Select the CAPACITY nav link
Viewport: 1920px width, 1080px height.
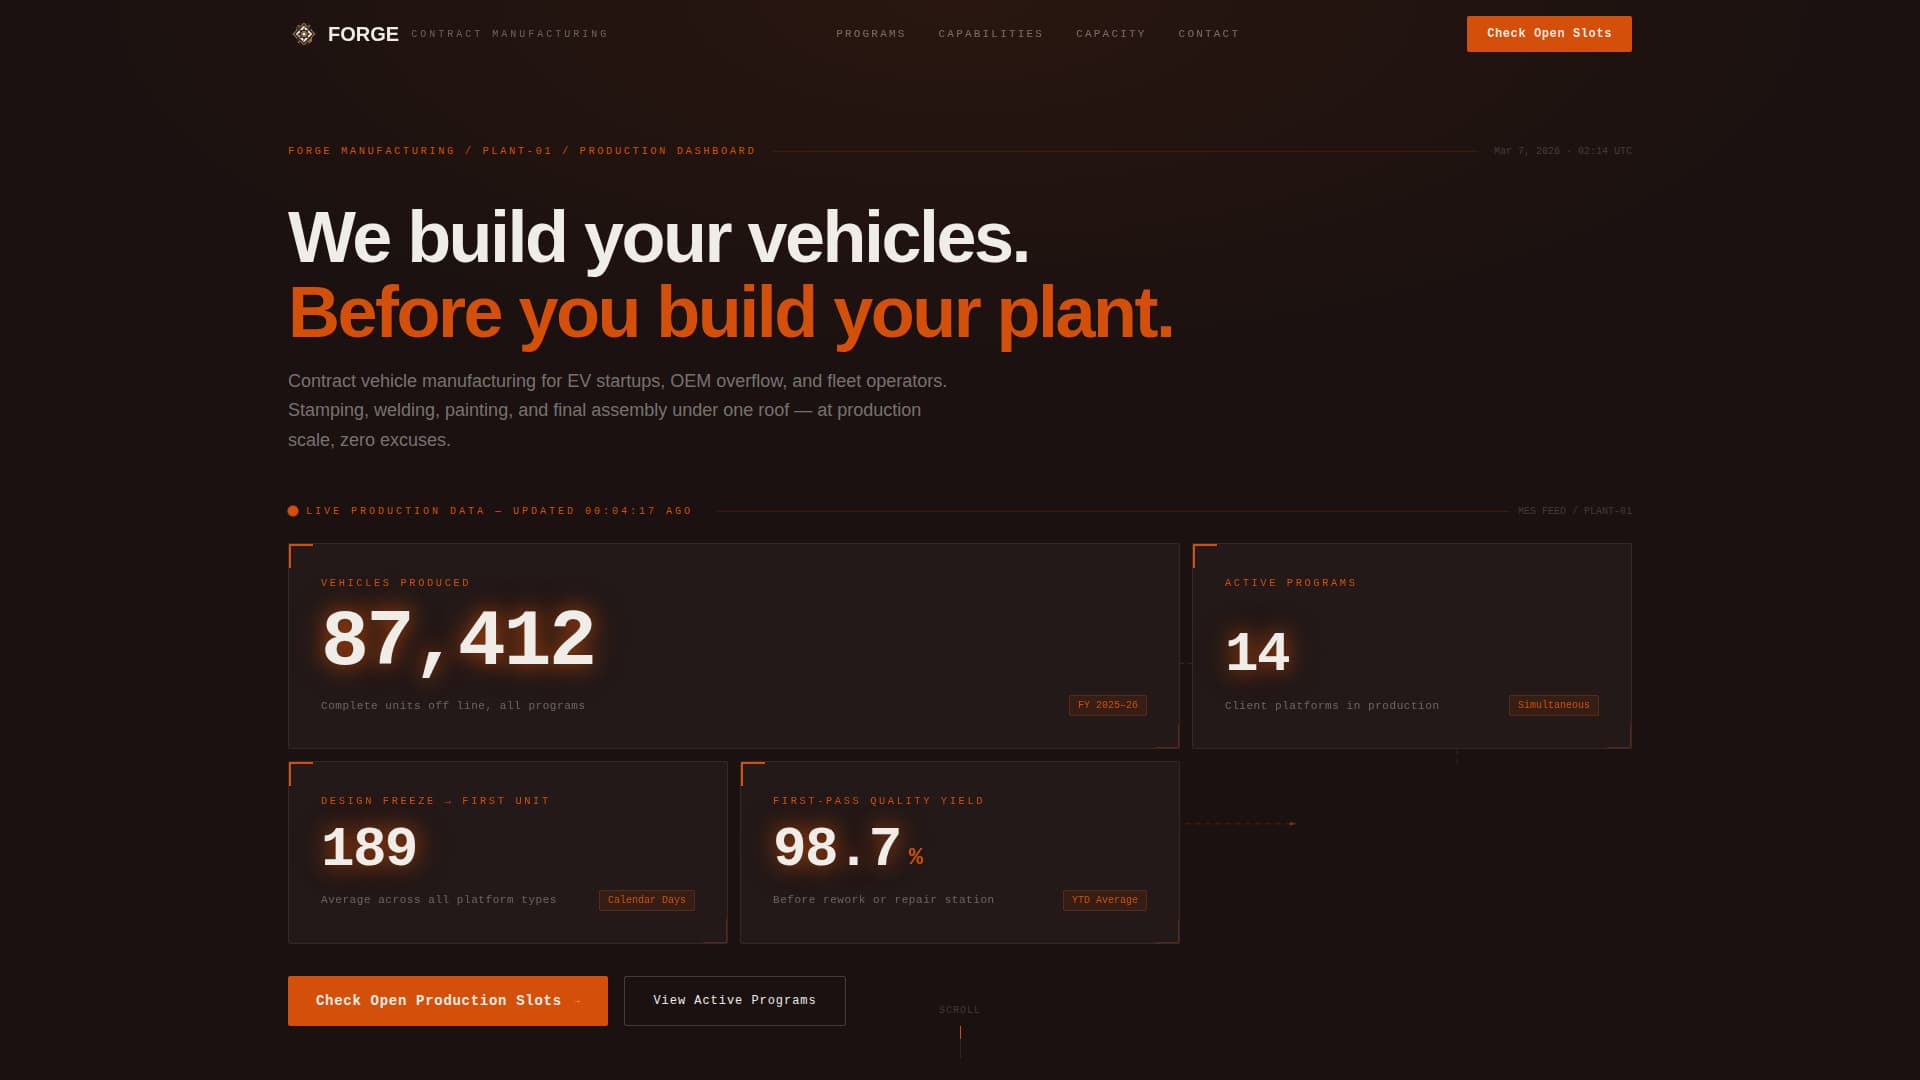[1110, 33]
